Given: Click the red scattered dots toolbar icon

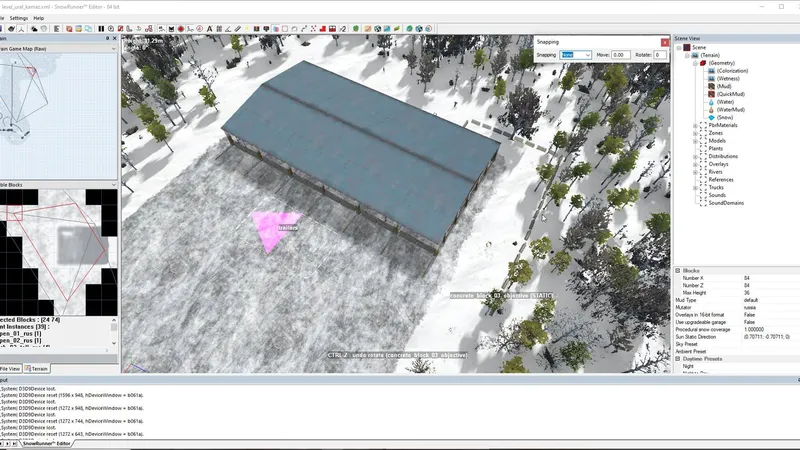Looking at the screenshot, I should [x=313, y=29].
